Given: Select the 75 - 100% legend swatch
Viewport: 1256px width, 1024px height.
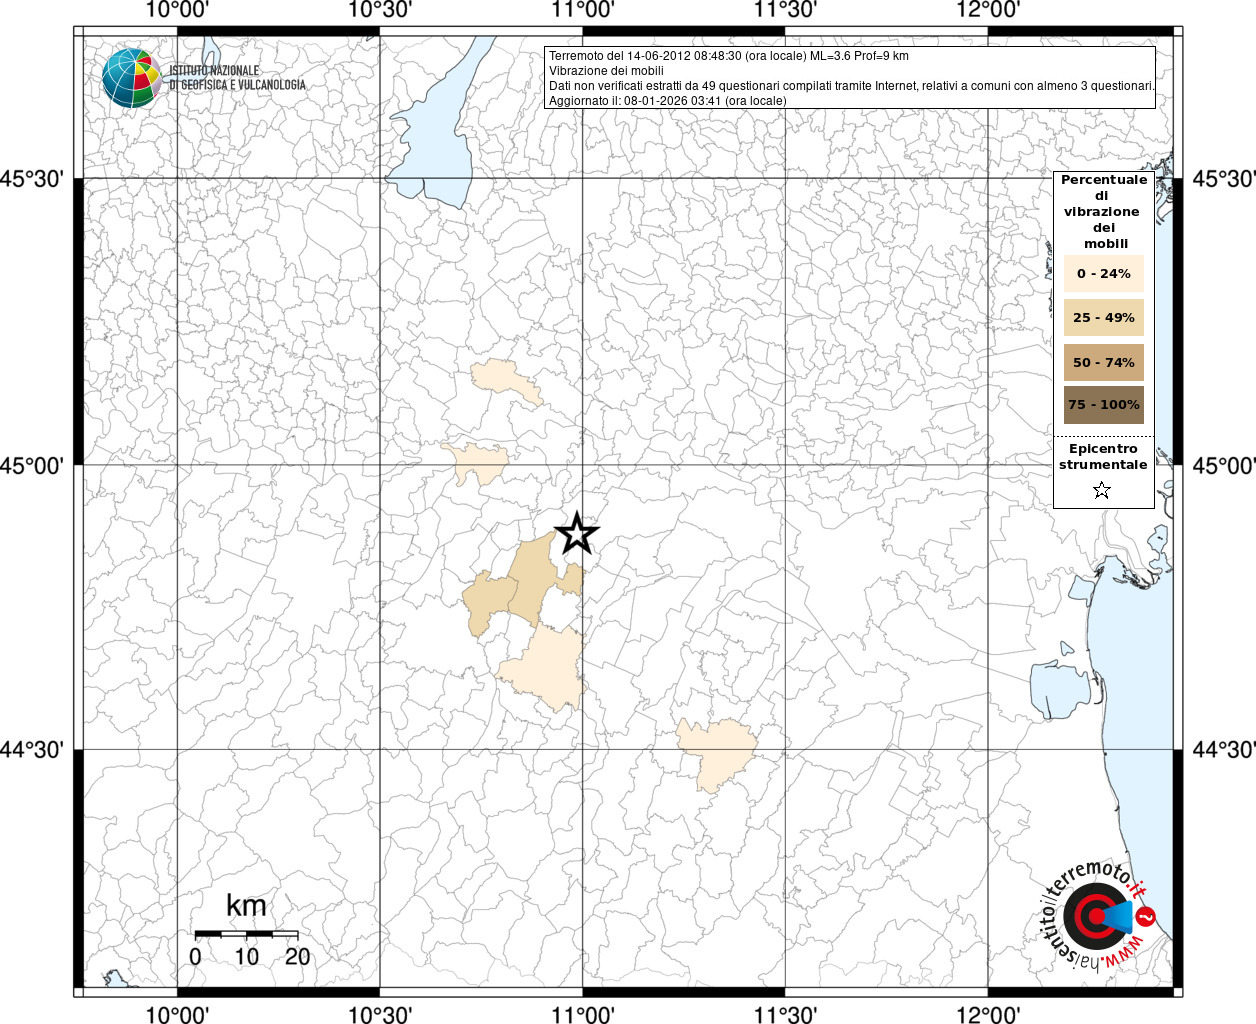Looking at the screenshot, I should click(x=1104, y=405).
